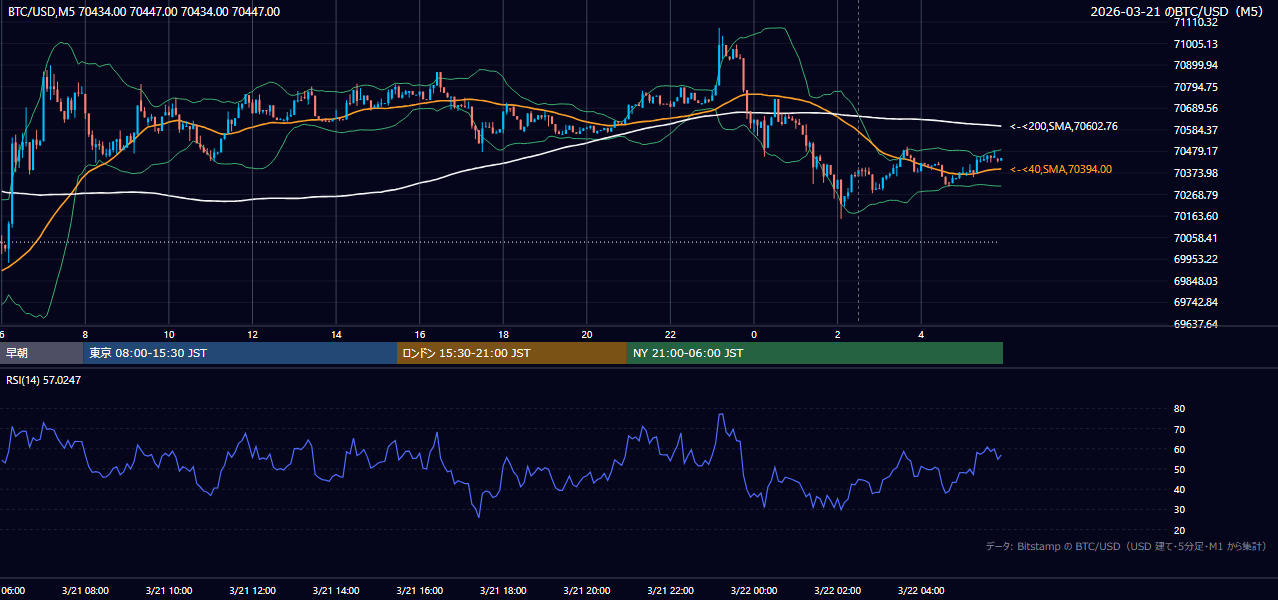Click hour label 16 under price chart
The height and width of the screenshot is (600, 1278).
click(x=420, y=334)
